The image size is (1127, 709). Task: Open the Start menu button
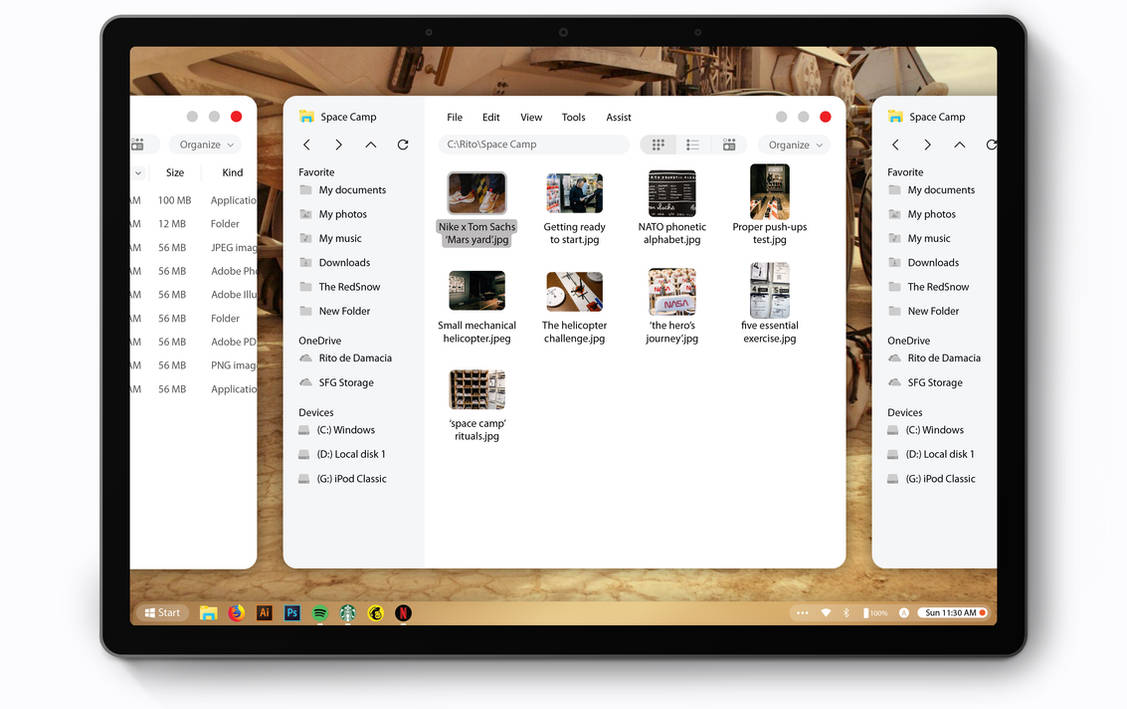coord(162,613)
